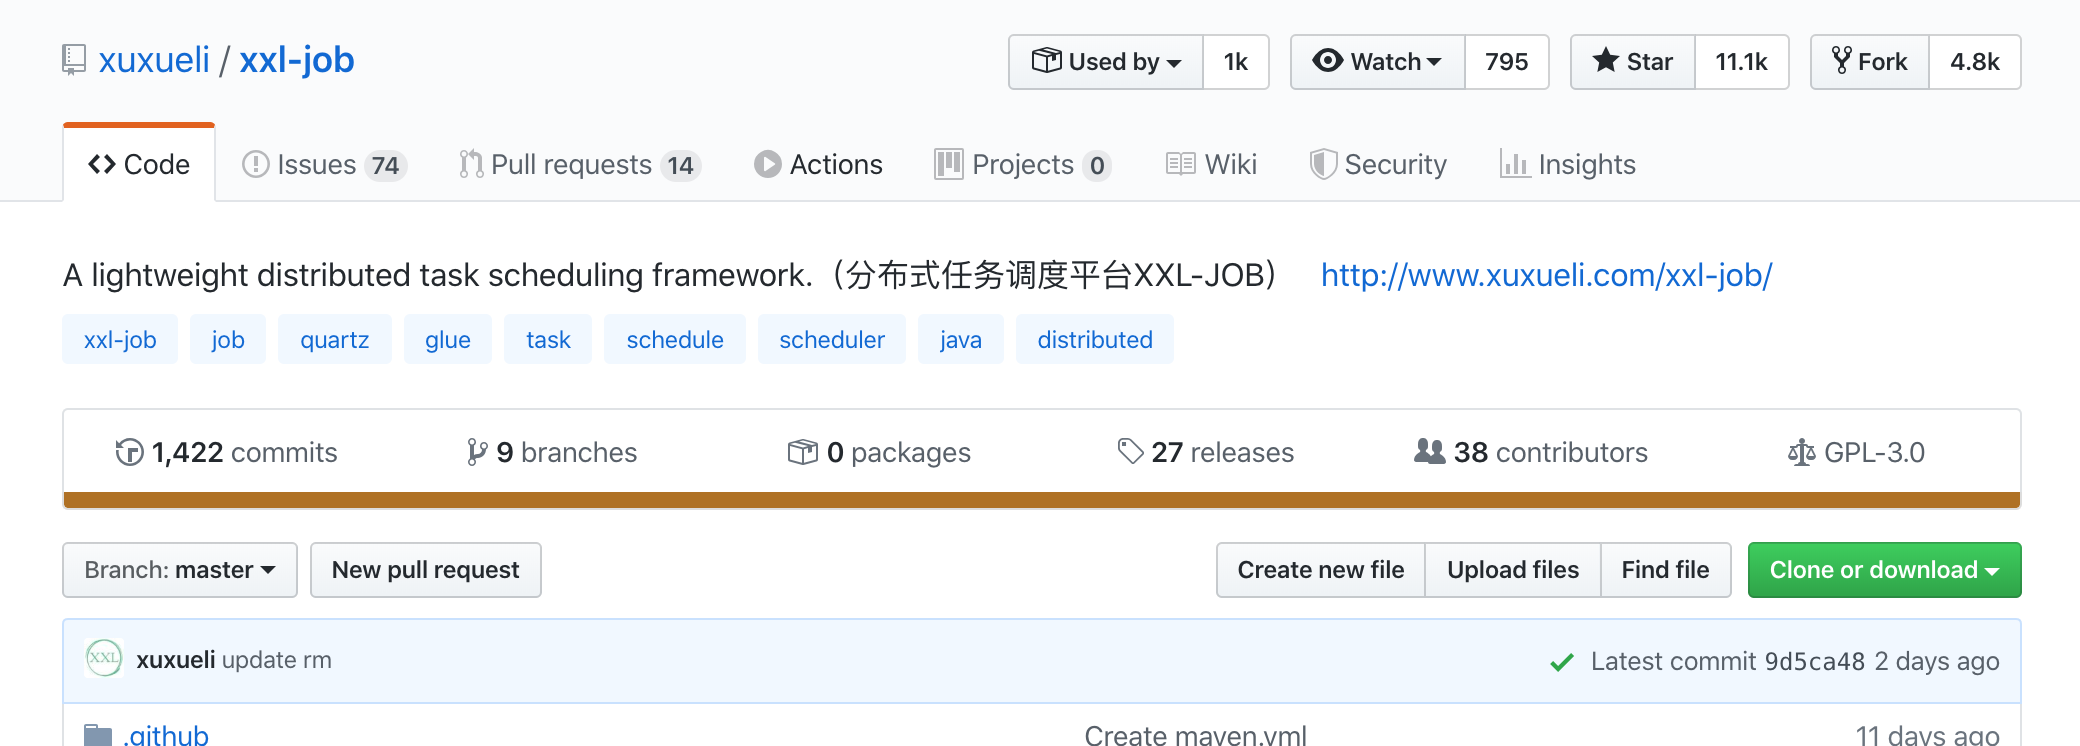View the 9 branches list
Screen dimensions: 2080x746
coord(551,452)
